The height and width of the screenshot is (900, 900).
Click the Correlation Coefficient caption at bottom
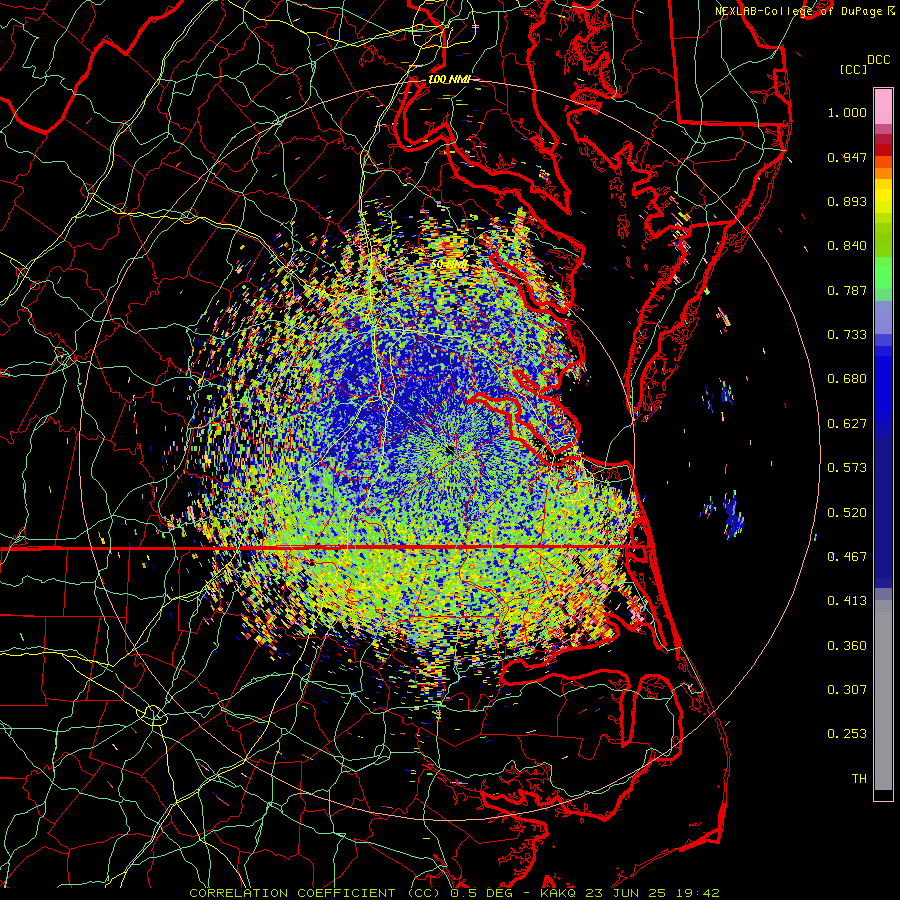click(454, 893)
